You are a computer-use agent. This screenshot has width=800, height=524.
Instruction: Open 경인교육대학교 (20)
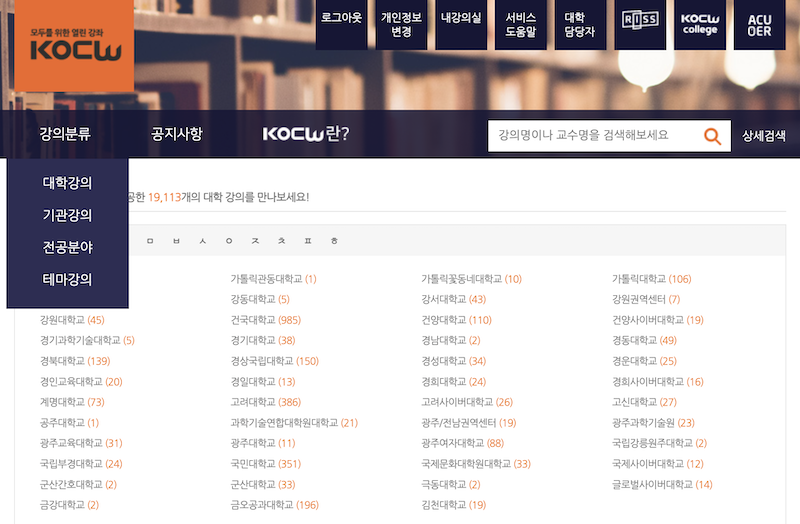[x=81, y=382]
